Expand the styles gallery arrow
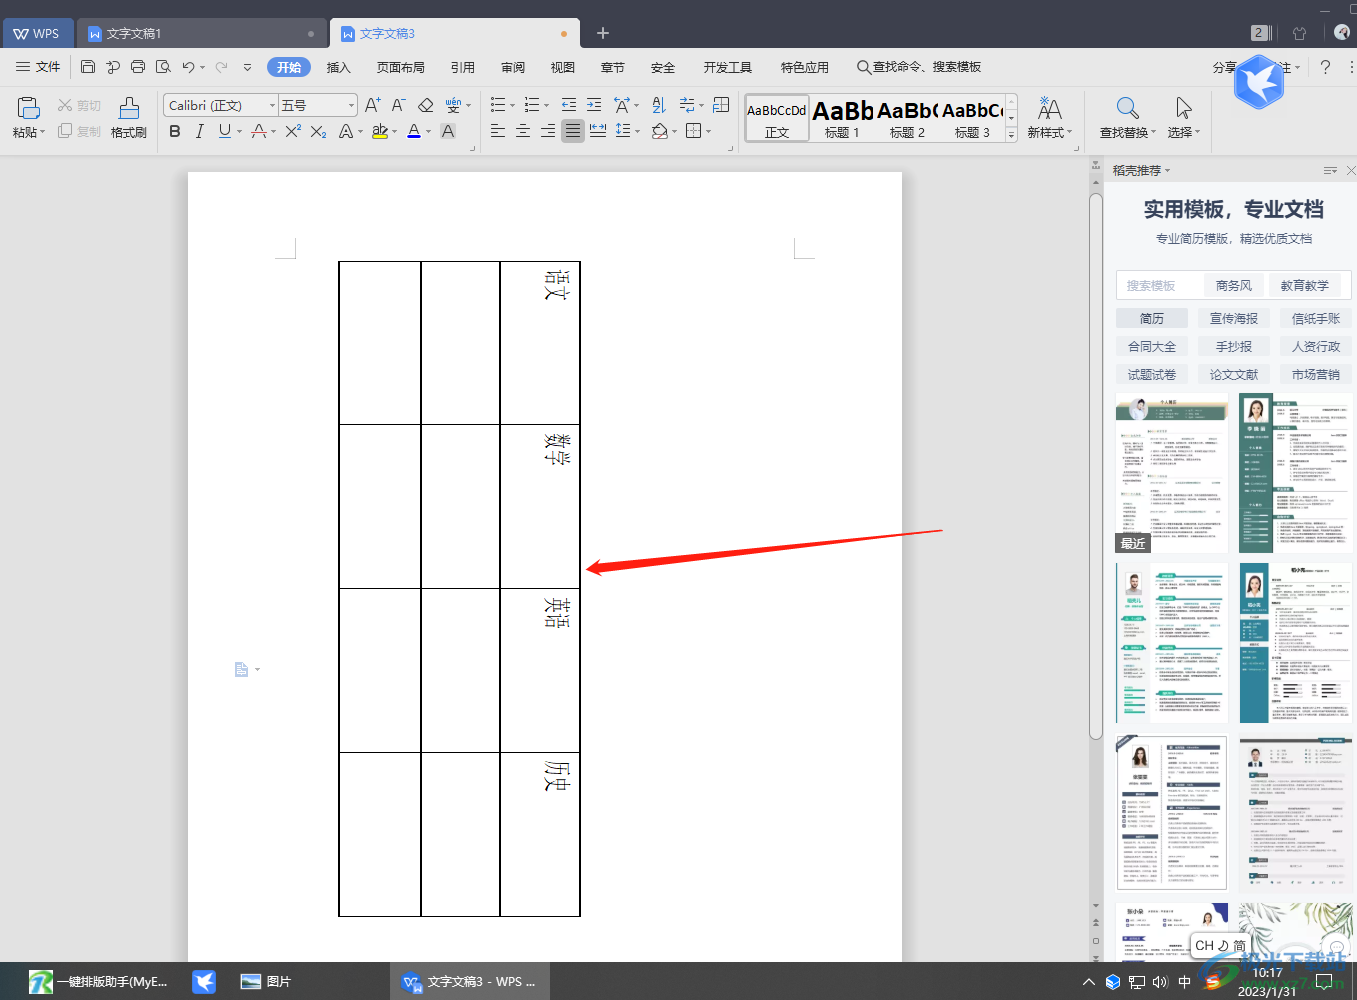Viewport: 1357px width, 1000px height. pyautogui.click(x=1011, y=133)
